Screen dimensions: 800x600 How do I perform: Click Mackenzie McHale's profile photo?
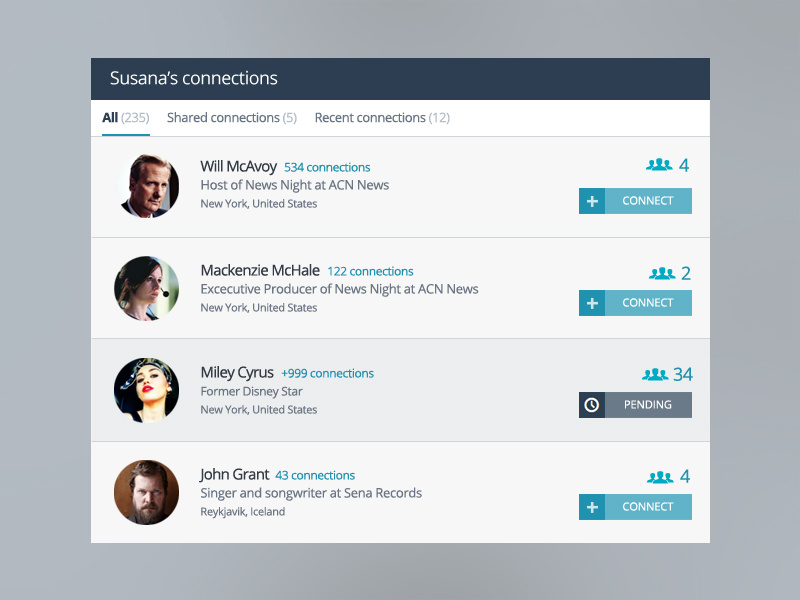147,288
